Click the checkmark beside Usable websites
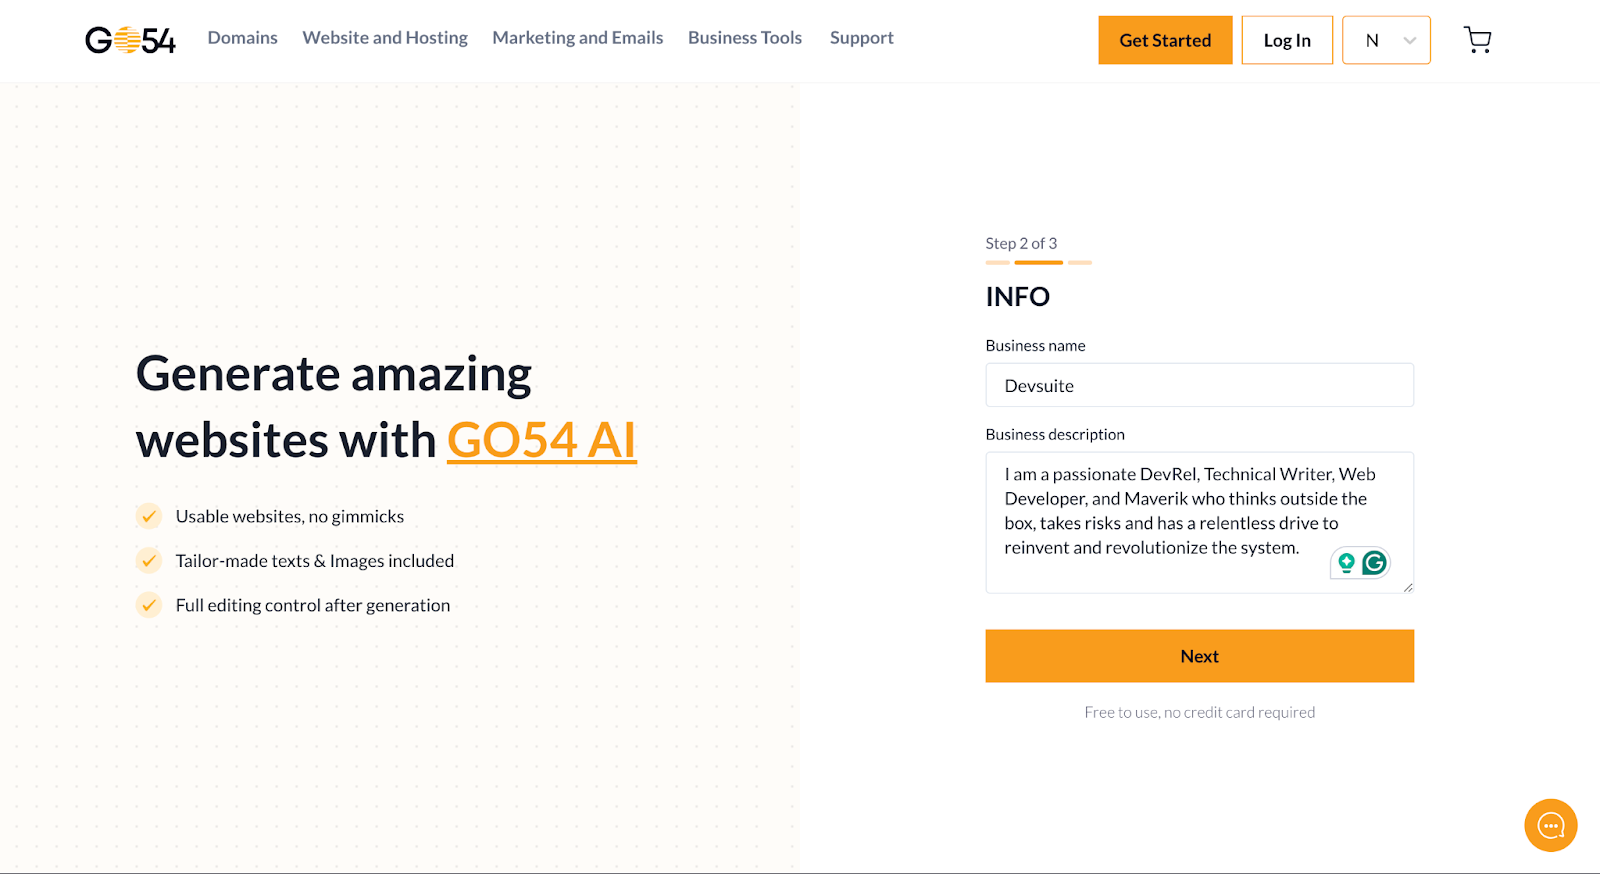 pos(149,516)
